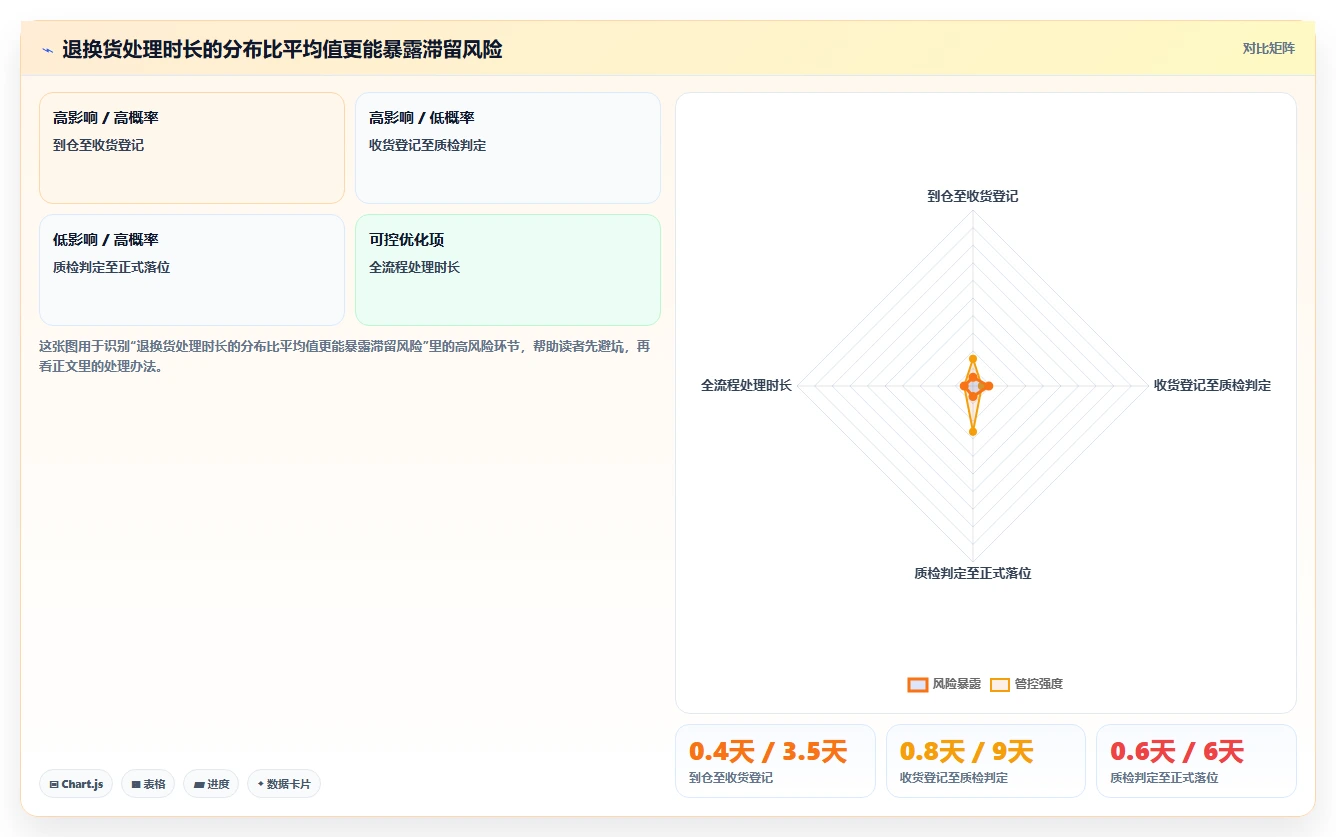Toggle the 风险暴露 legend swatch

(917, 684)
